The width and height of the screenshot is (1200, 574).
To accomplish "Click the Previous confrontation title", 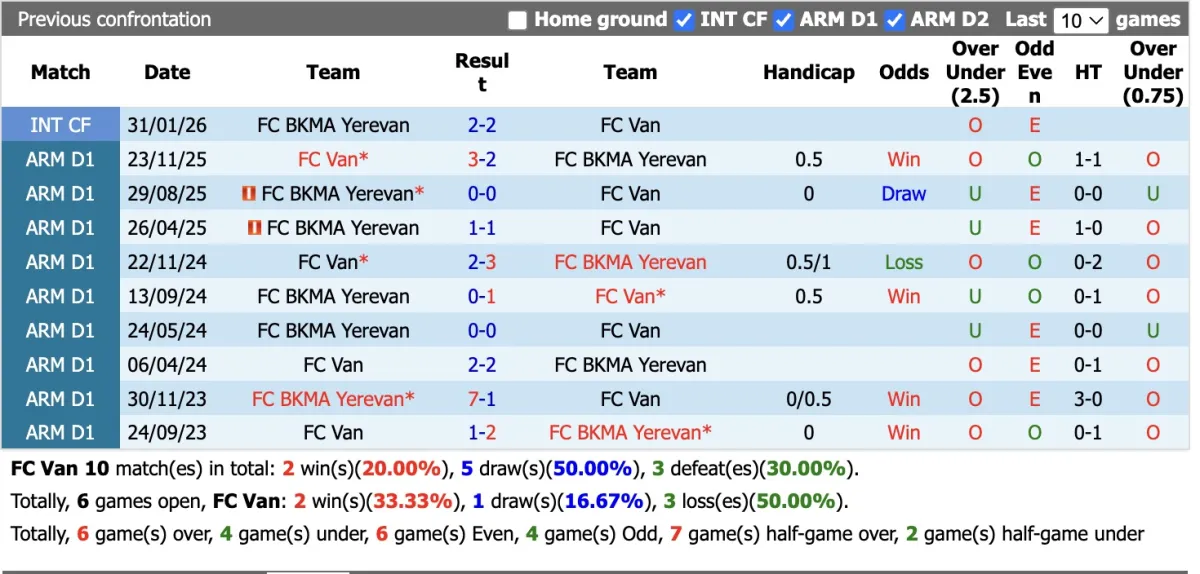I will click(x=114, y=19).
